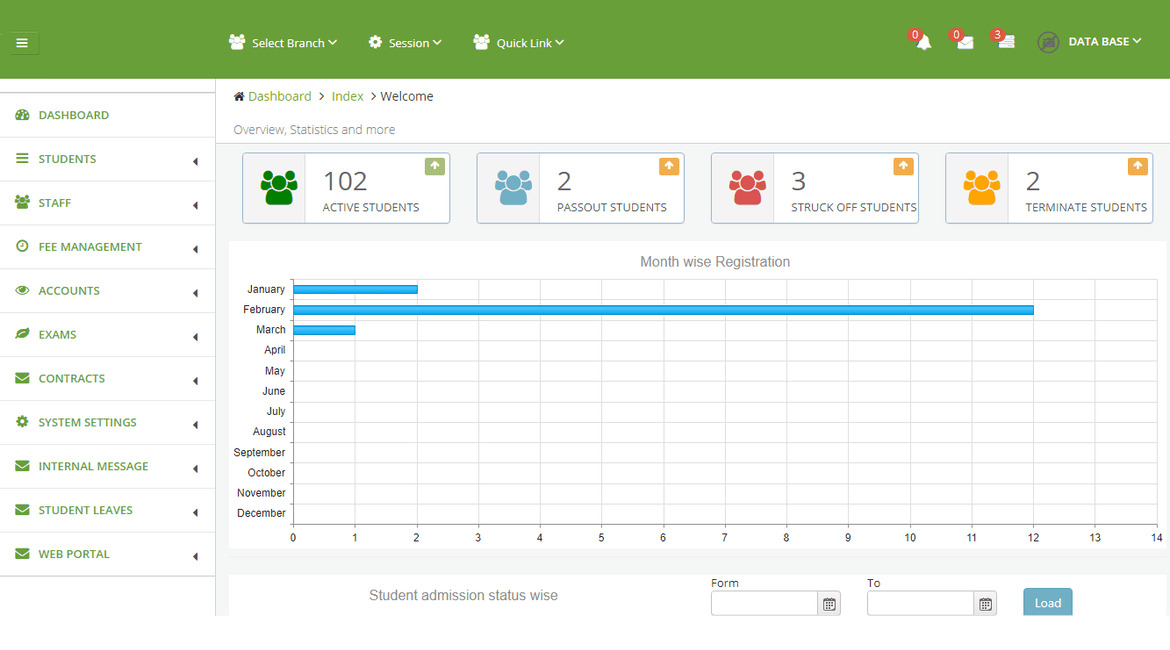Select the Accounts eye icon in sidebar
Image resolution: width=1170 pixels, height=650 pixels.
click(23, 290)
